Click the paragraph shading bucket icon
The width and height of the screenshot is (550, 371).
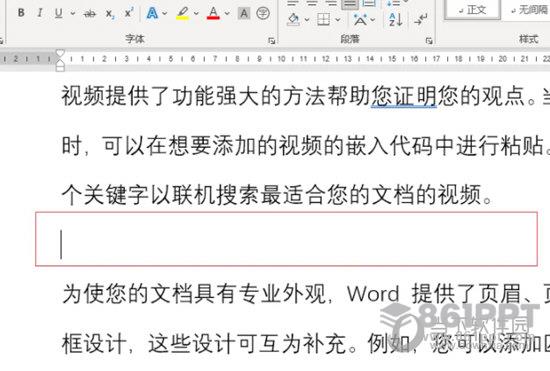pyautogui.click(x=293, y=19)
